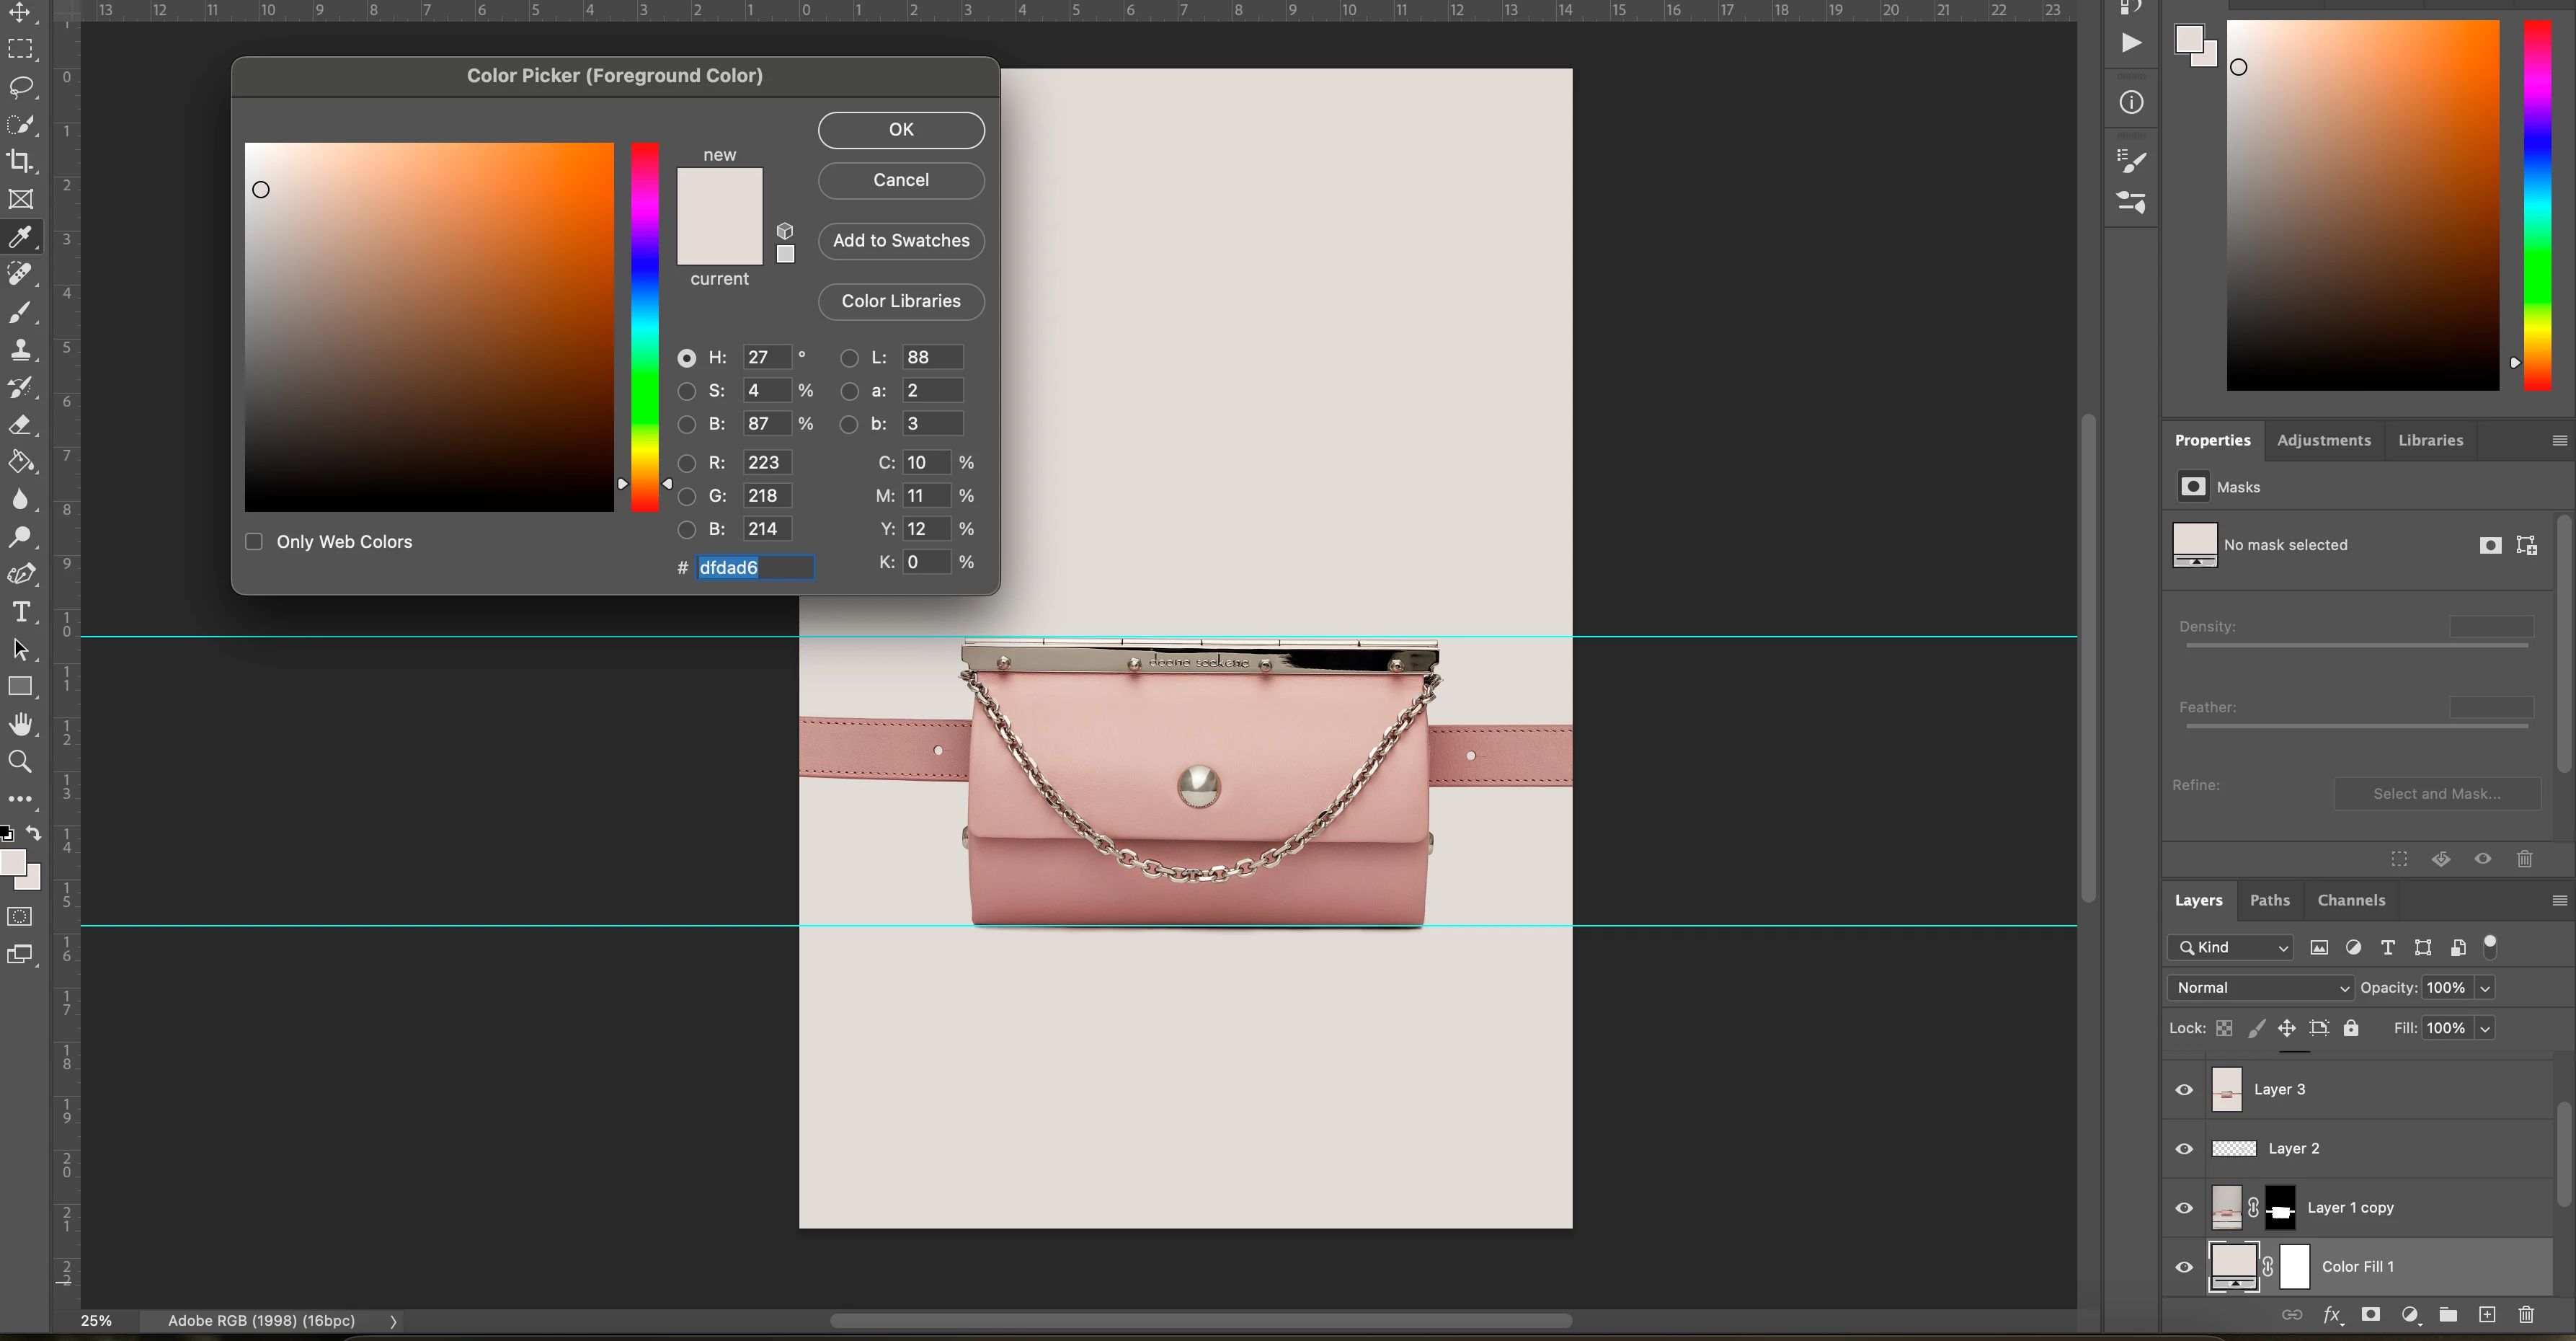Select the Crop tool in toolbar
Image resolution: width=2576 pixels, height=1341 pixels.
pos(20,161)
